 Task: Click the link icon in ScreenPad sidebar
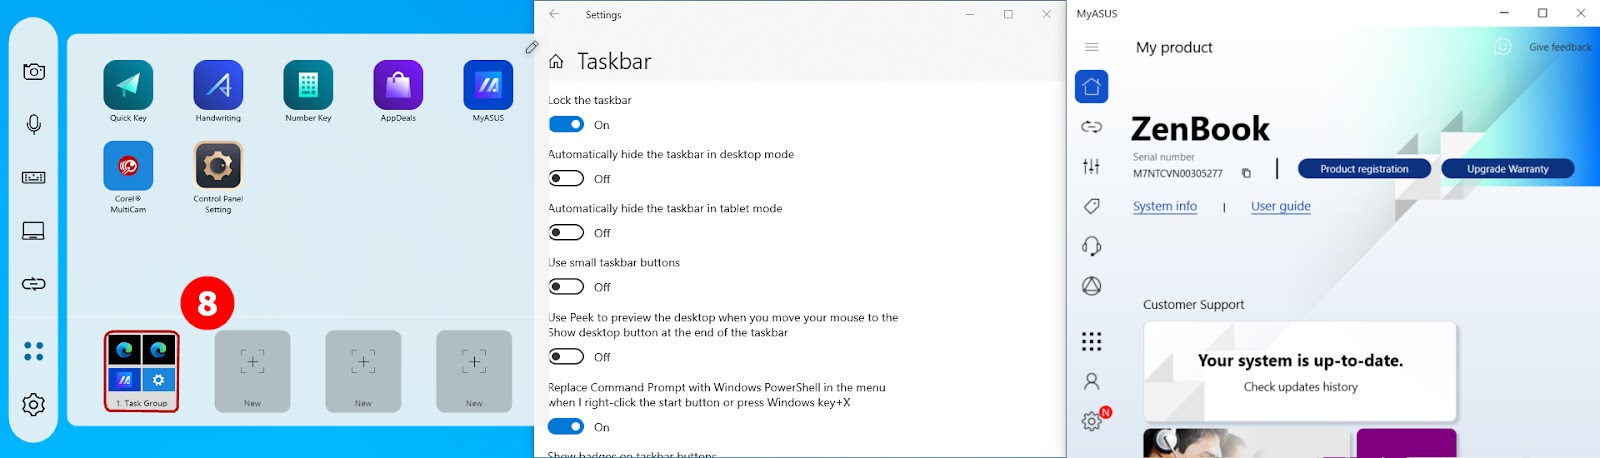pyautogui.click(x=34, y=284)
